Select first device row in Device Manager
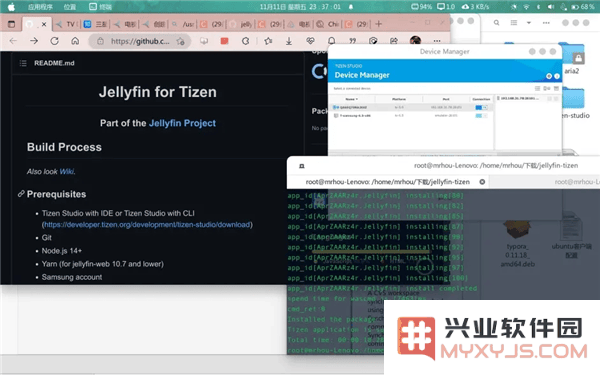The height and width of the screenshot is (375, 600). [411, 108]
